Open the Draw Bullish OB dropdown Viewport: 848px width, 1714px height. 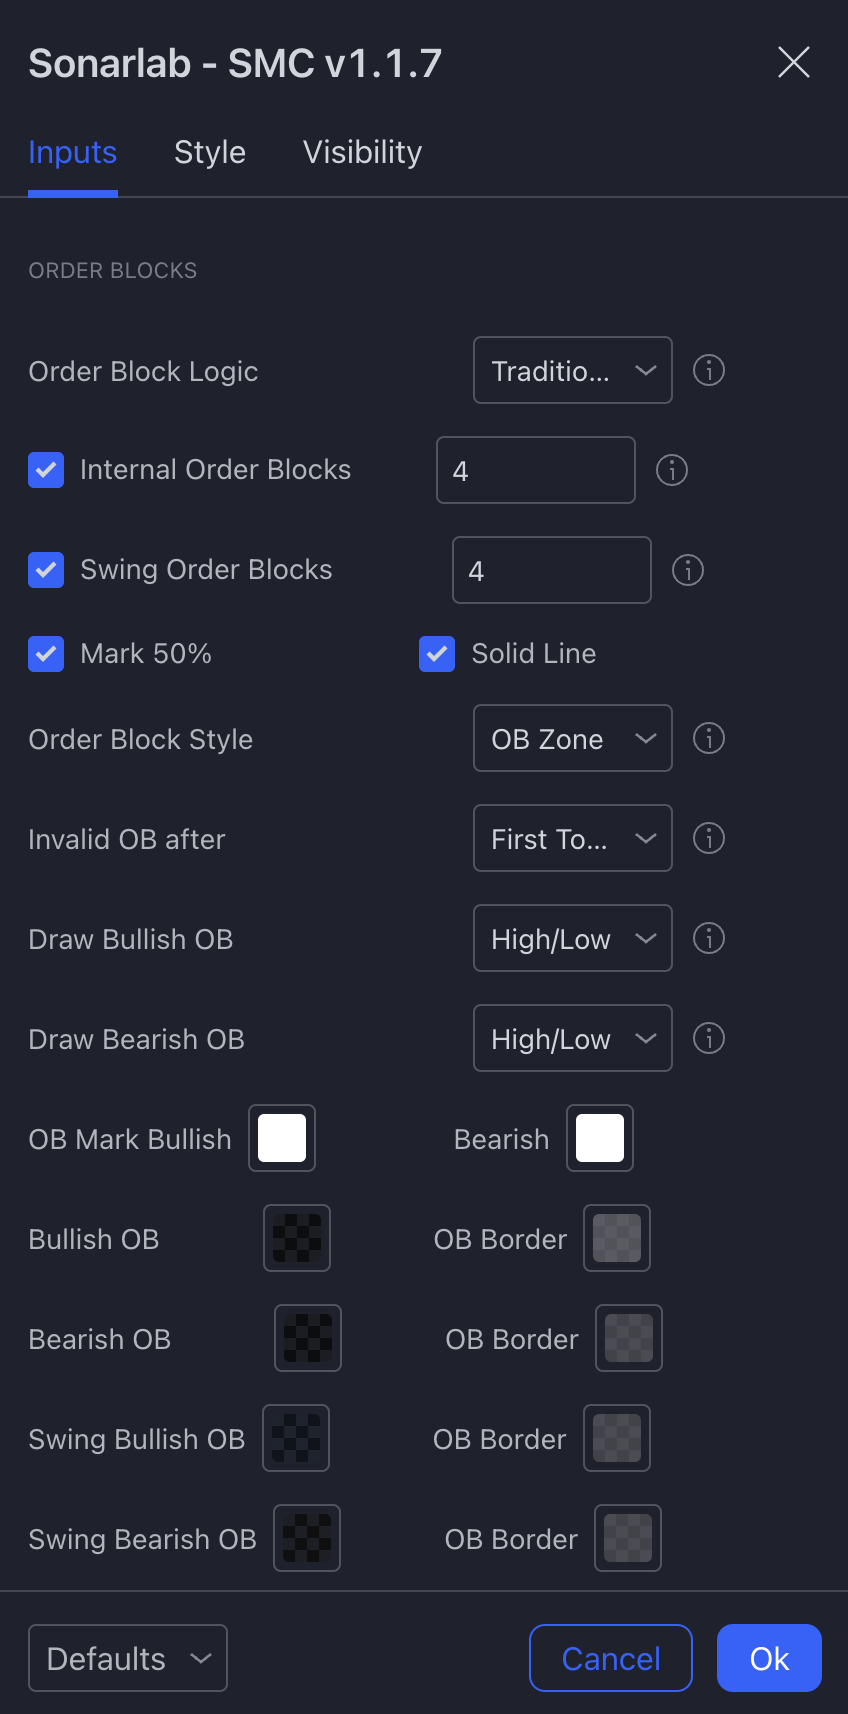tap(572, 938)
